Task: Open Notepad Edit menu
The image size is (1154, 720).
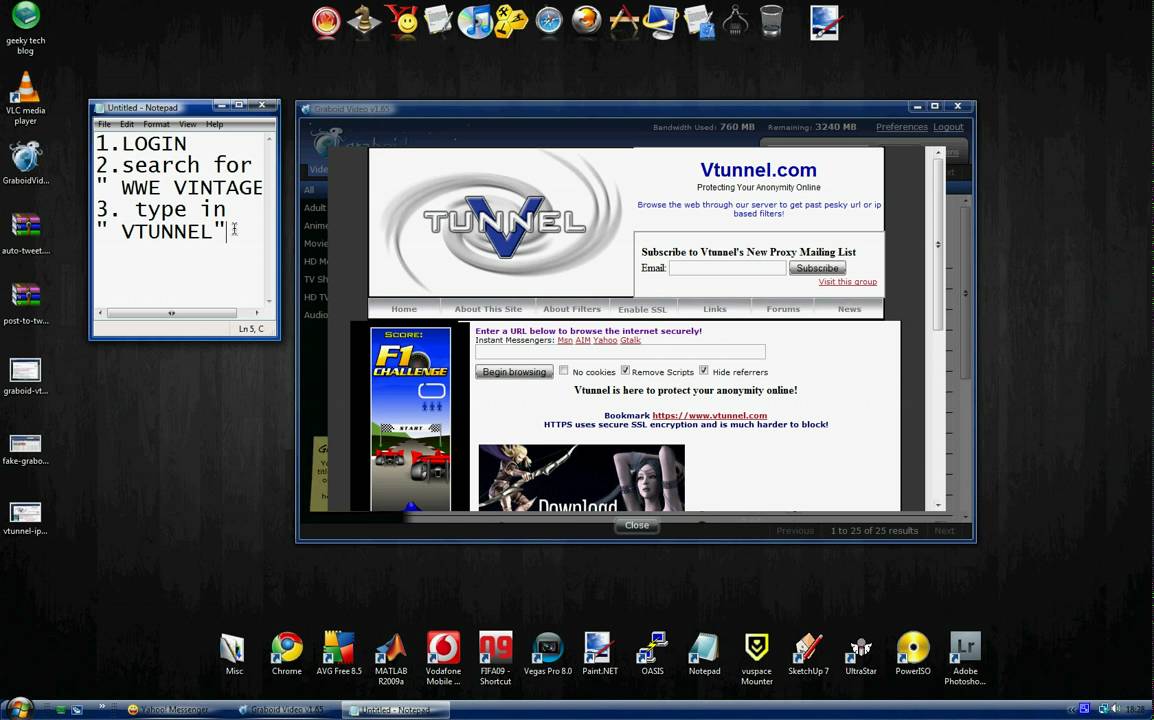Action: click(x=127, y=124)
